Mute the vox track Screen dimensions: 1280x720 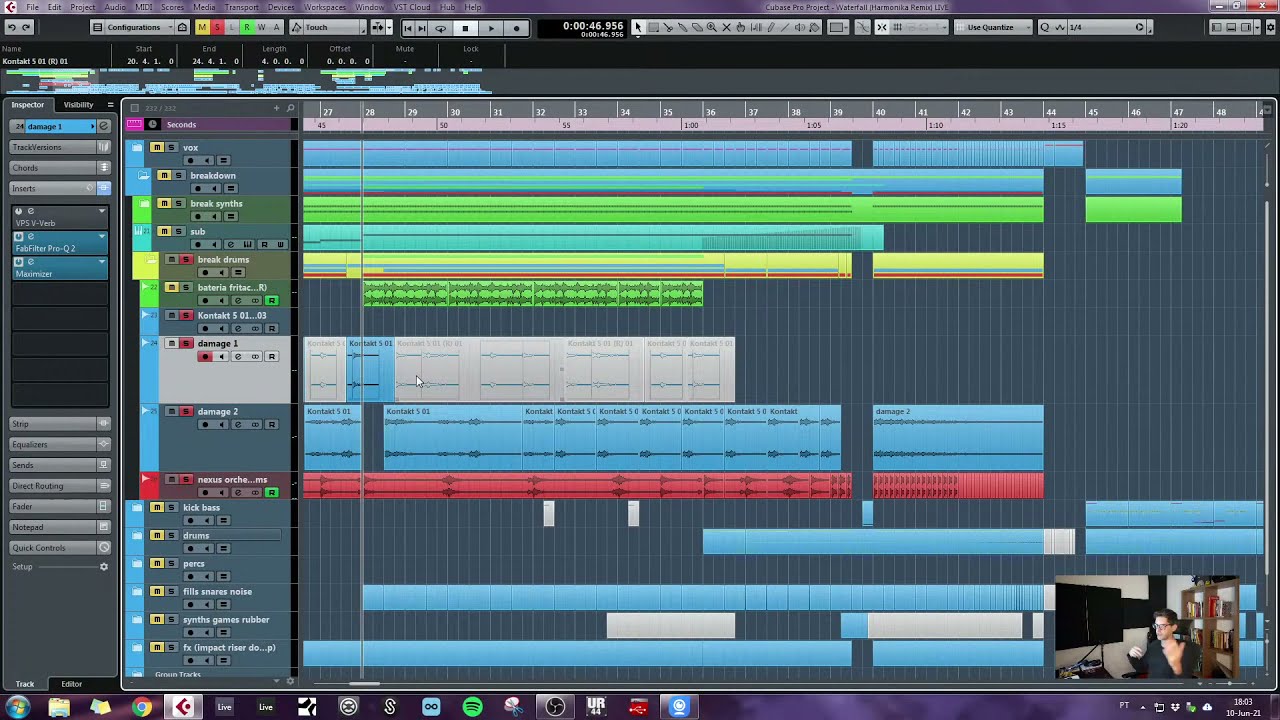pyautogui.click(x=157, y=148)
